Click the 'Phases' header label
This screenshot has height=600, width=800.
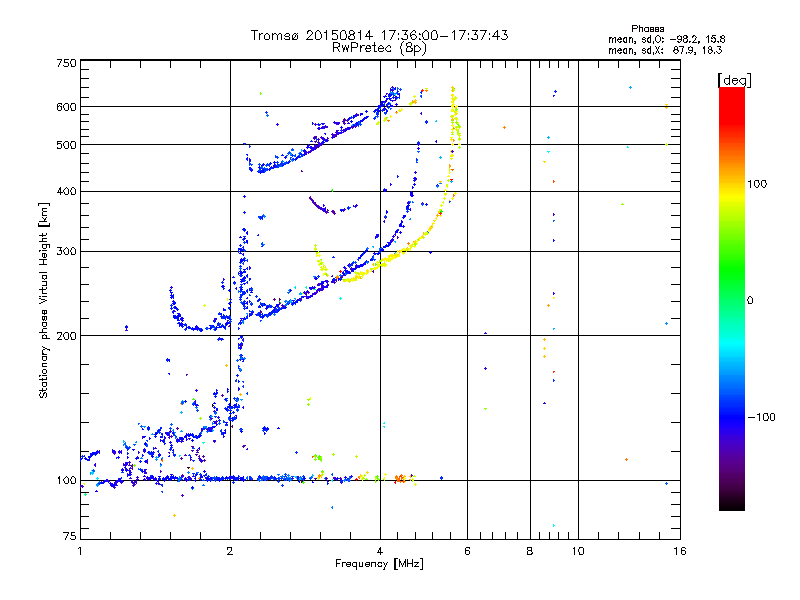(647, 29)
